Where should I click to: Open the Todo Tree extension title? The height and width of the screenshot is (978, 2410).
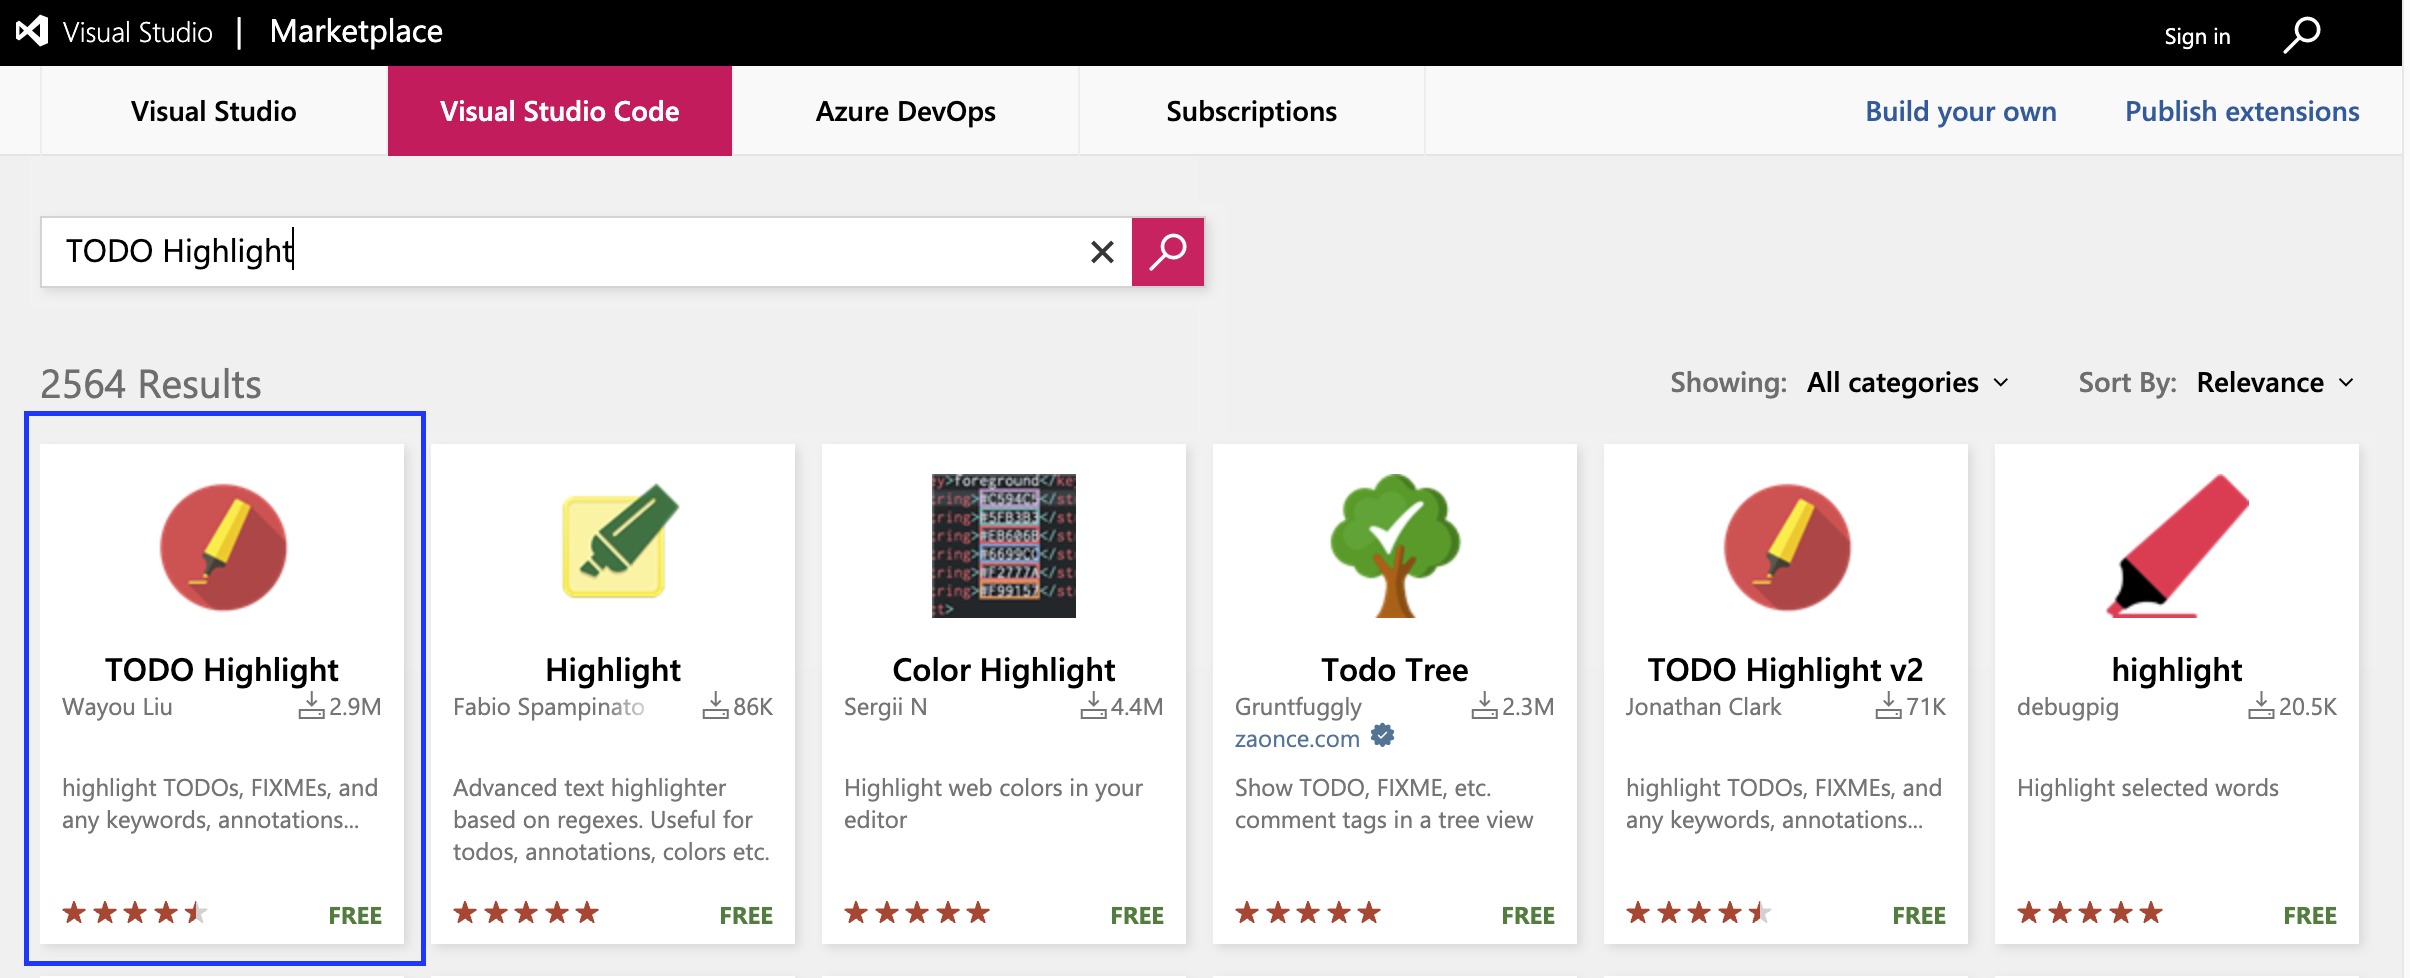(1395, 669)
